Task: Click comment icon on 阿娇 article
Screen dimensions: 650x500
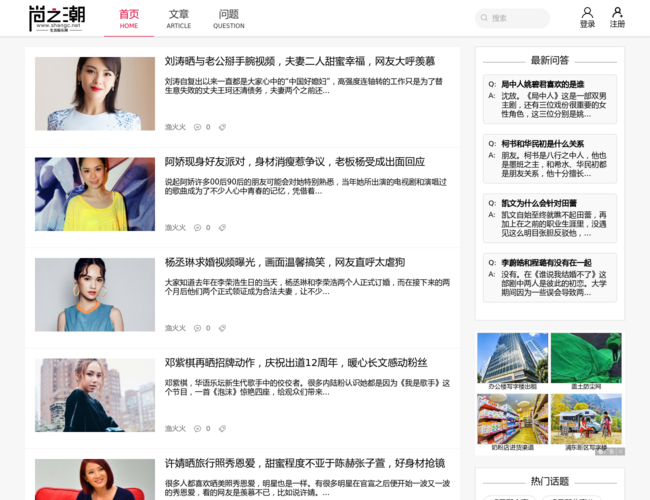Action: click(197, 228)
